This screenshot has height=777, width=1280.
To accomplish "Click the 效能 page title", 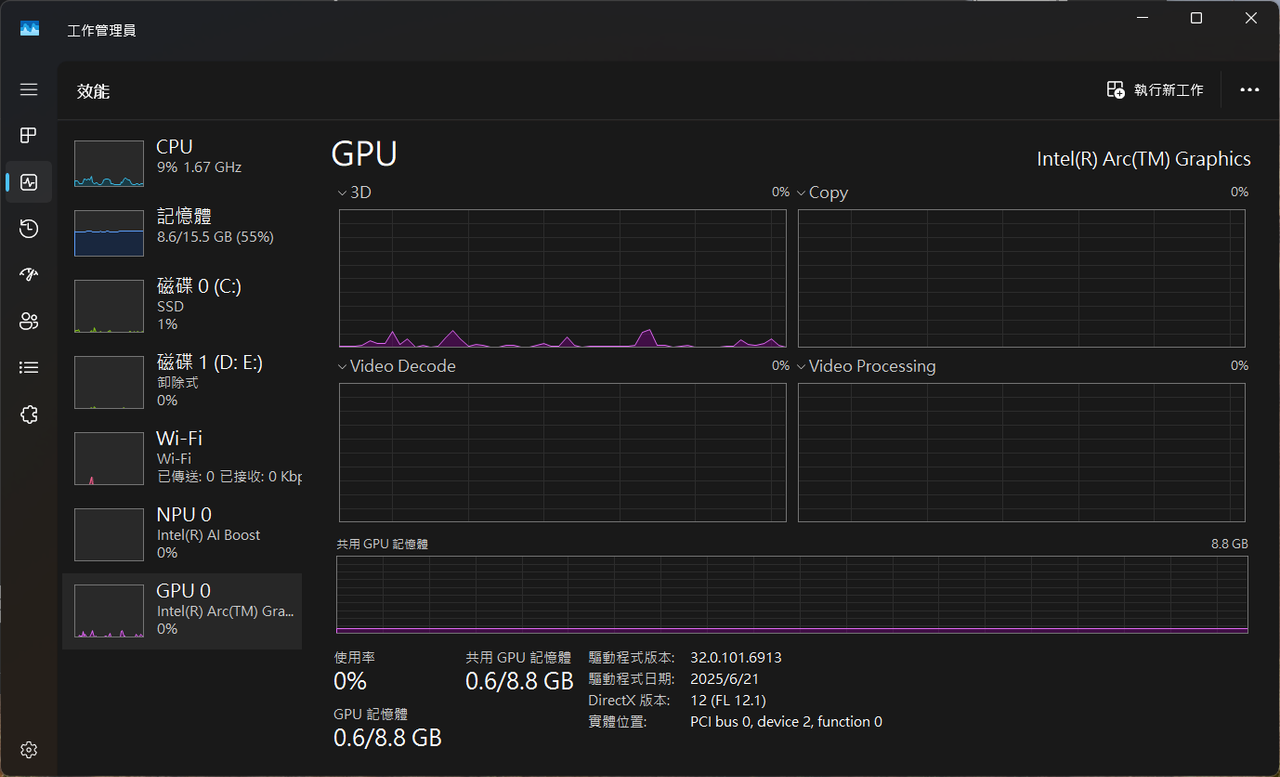I will [93, 91].
